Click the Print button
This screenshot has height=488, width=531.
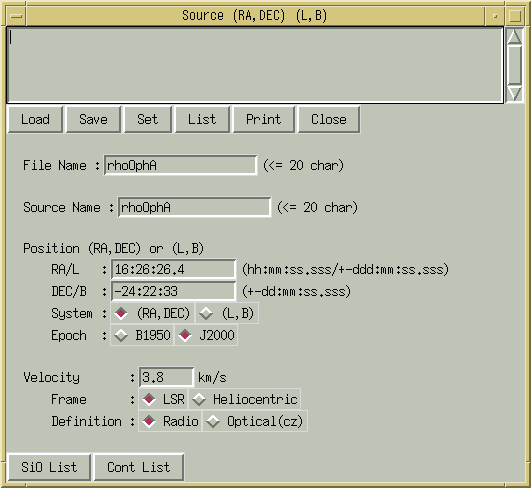264,119
